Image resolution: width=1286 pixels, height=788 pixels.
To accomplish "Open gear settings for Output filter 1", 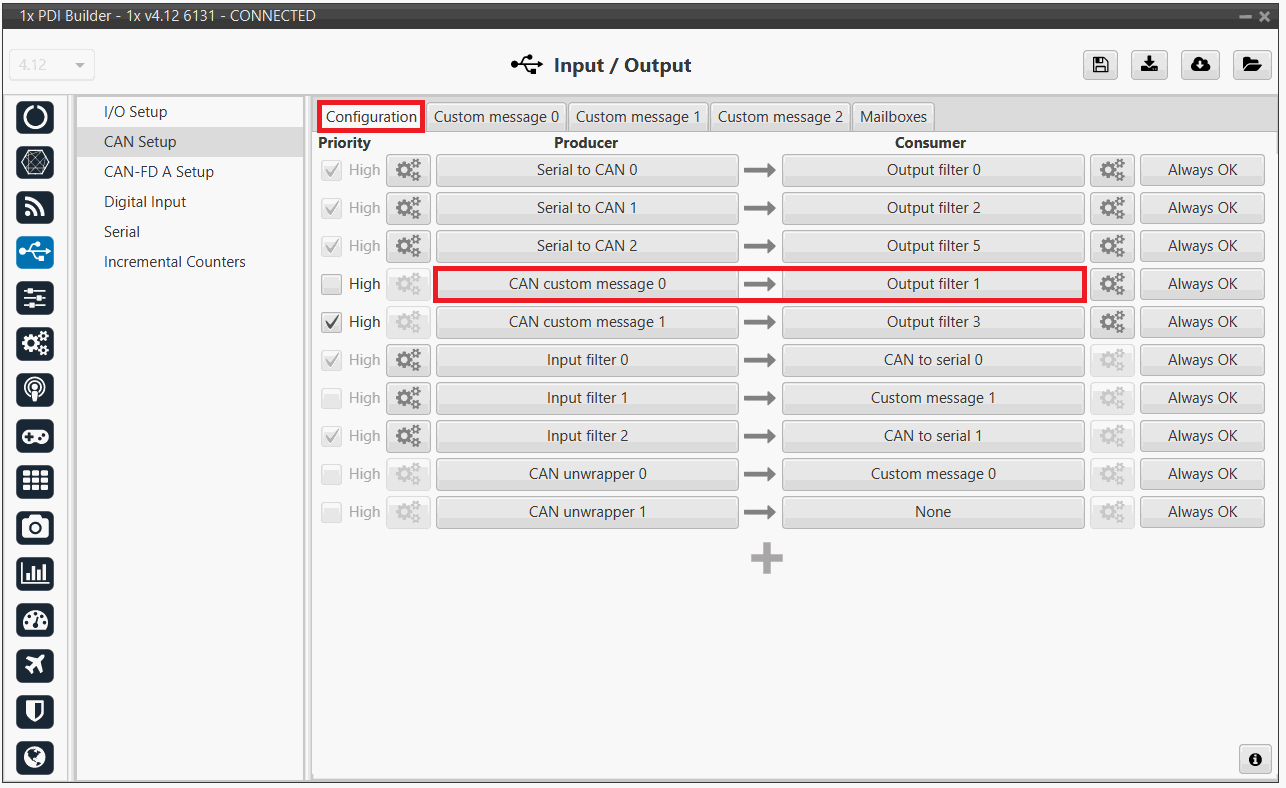I will point(1112,284).
